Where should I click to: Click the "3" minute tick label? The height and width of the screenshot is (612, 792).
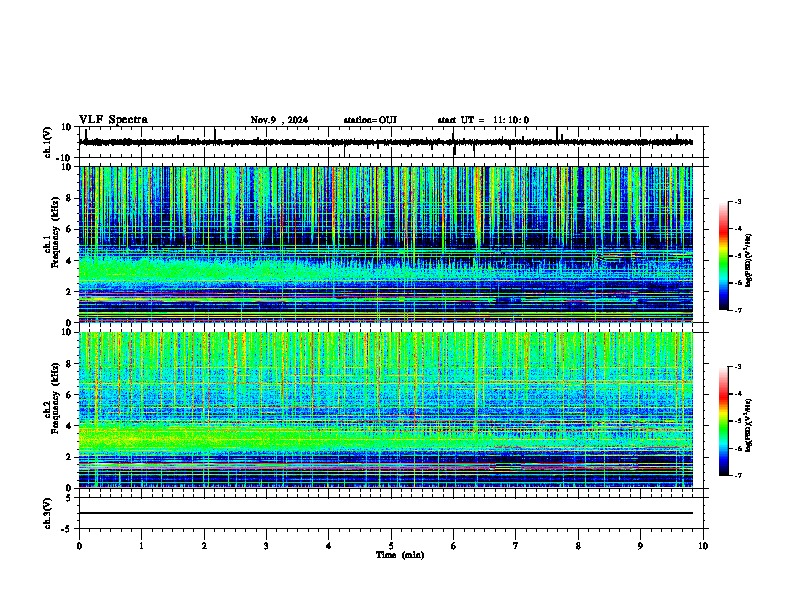(266, 546)
